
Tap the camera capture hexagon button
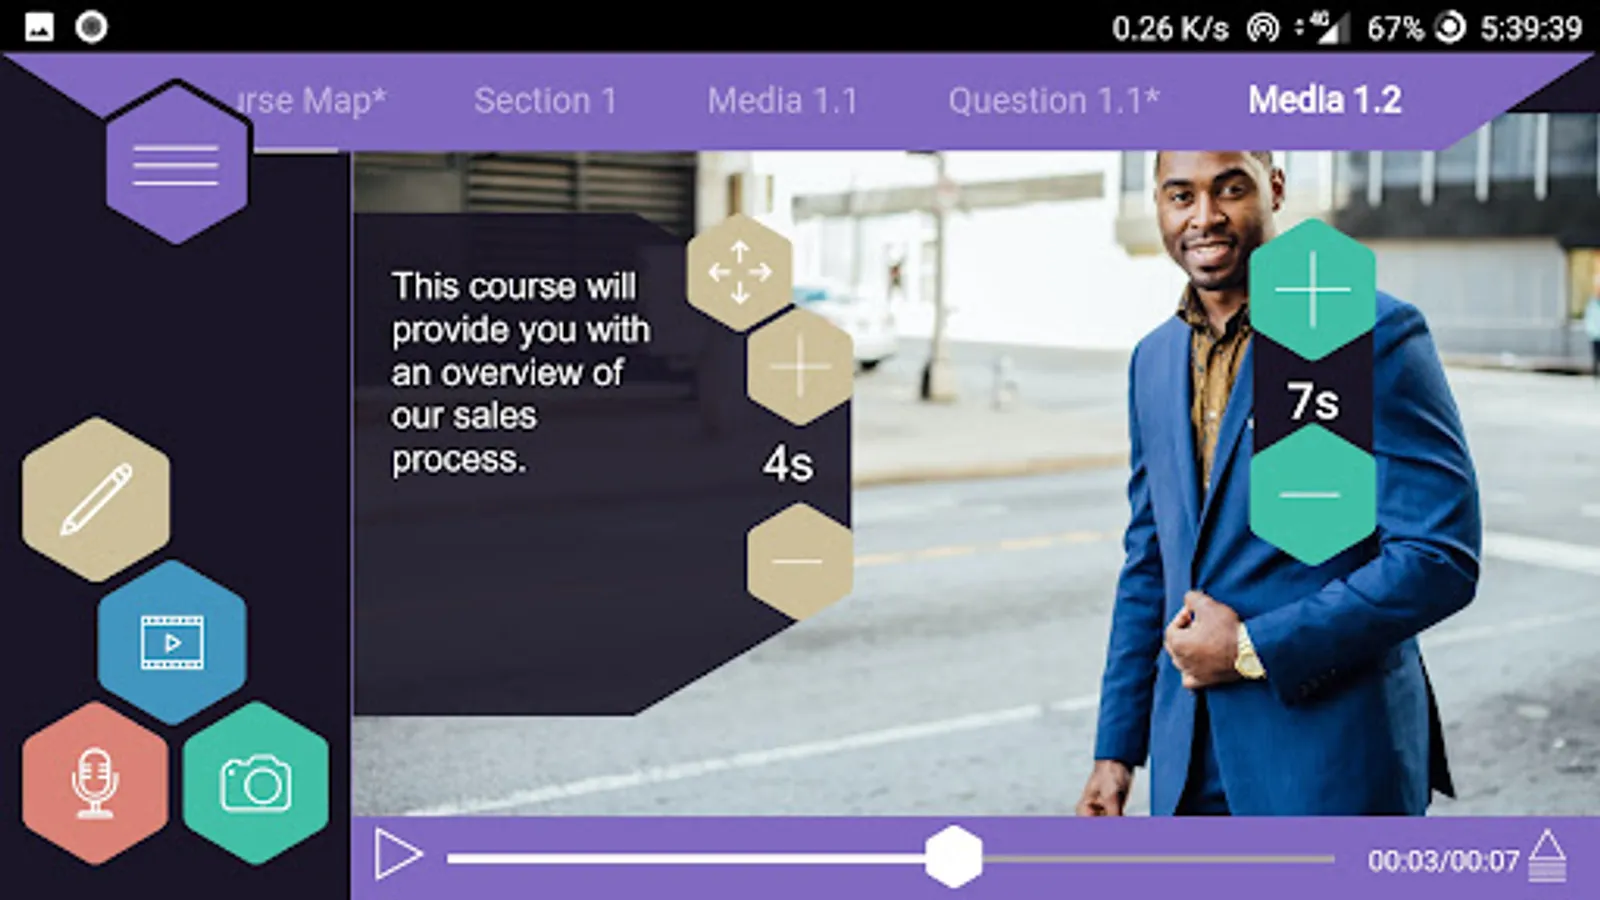click(x=256, y=783)
